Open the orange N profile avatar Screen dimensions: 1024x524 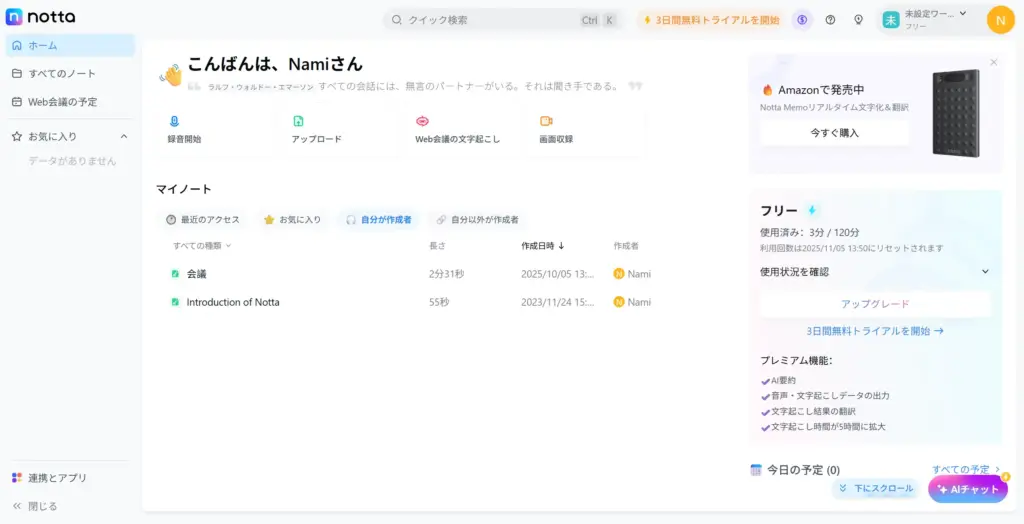point(1000,20)
